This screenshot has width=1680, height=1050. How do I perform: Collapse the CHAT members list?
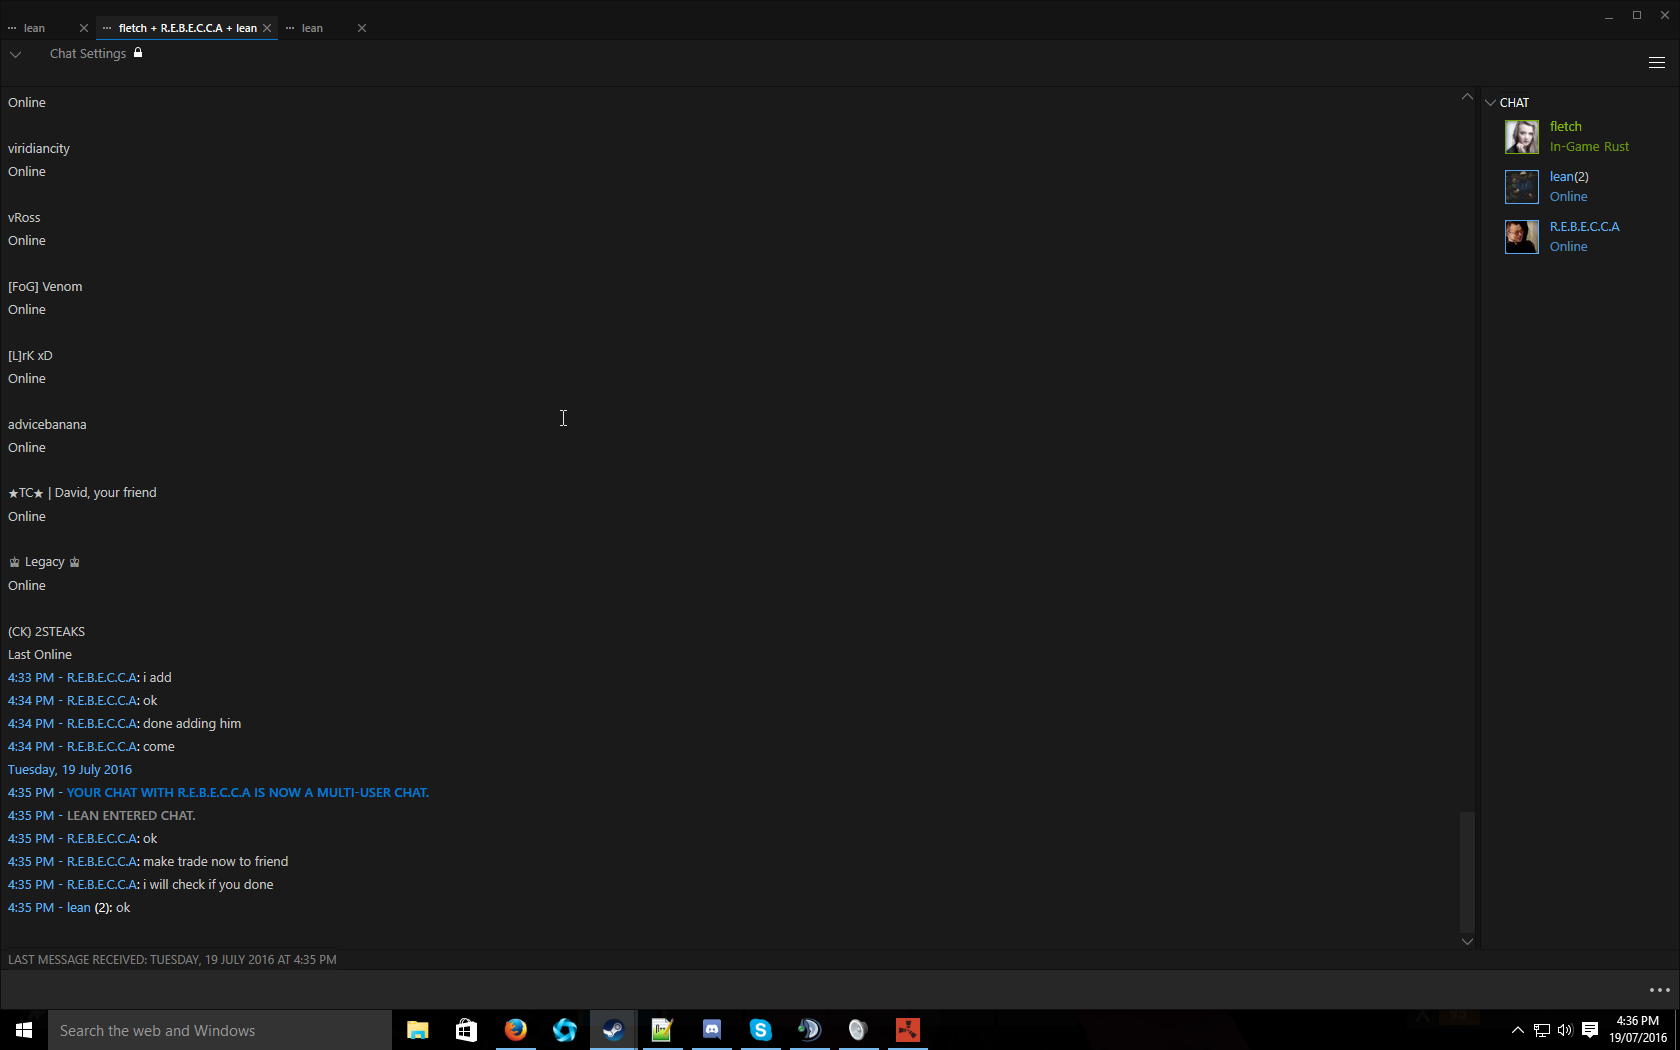[1490, 103]
